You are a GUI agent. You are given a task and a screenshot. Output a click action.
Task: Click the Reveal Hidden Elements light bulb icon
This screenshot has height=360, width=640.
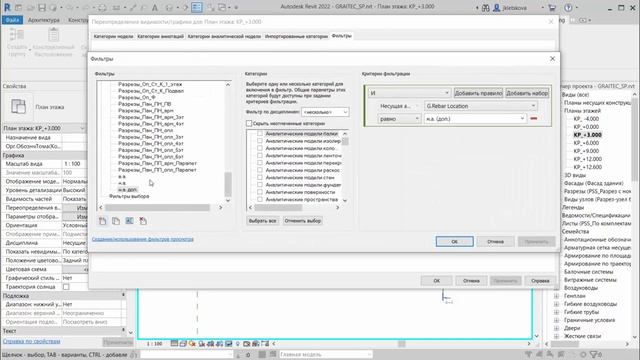coord(238,344)
